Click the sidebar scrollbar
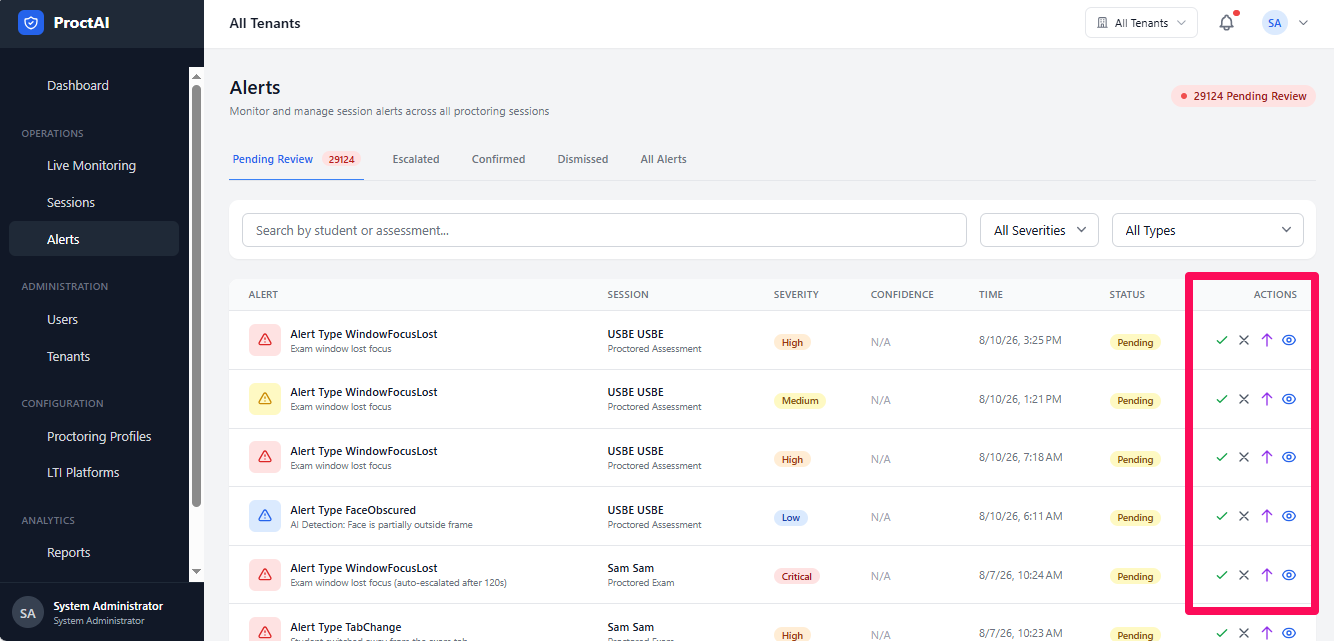1334x641 pixels. [x=196, y=295]
